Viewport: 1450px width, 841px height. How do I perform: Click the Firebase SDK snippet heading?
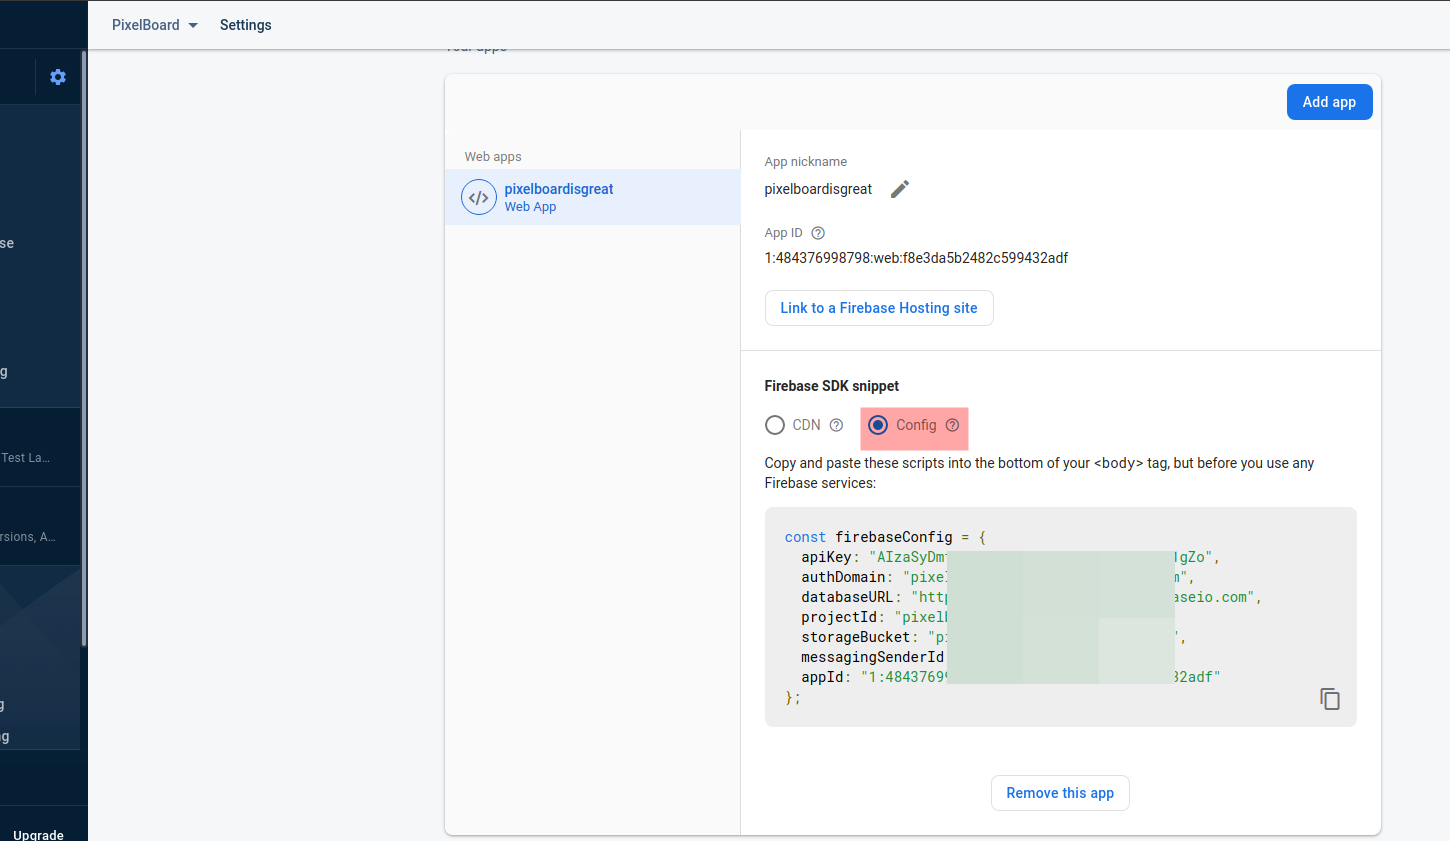click(x=832, y=386)
